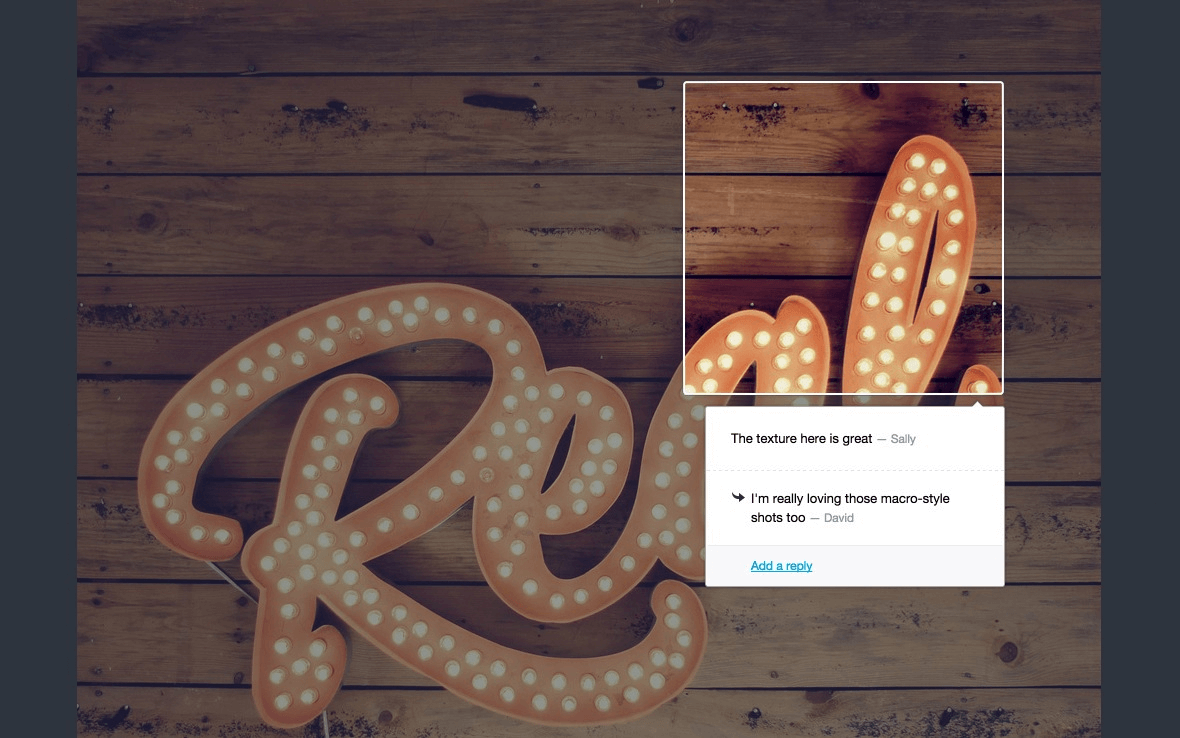This screenshot has width=1180, height=738.
Task: Click the dark smudge on the top plank
Action: click(500, 102)
